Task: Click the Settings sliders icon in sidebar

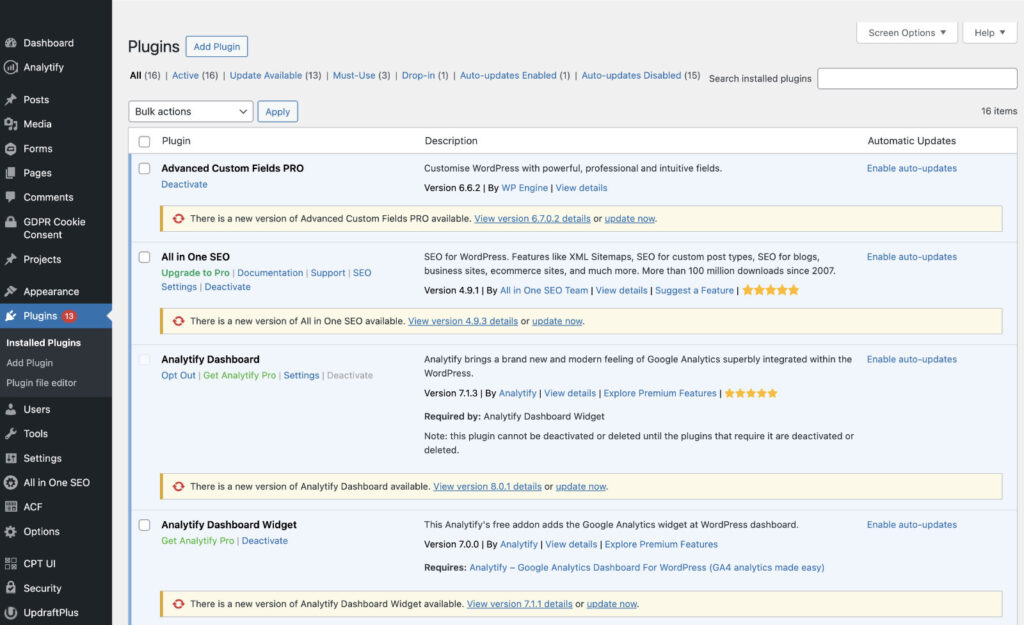Action: pos(10,458)
